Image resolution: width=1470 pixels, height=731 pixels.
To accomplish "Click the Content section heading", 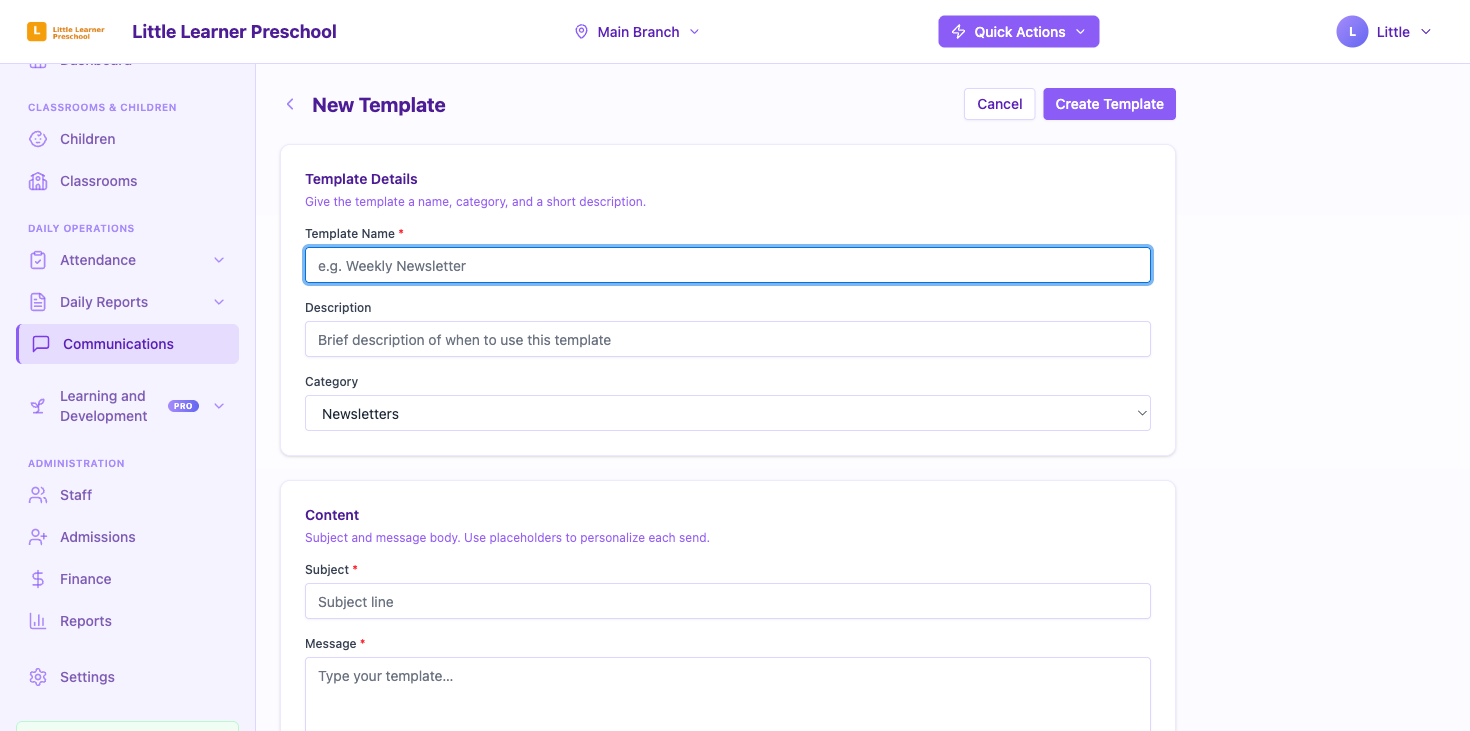I will 332,515.
